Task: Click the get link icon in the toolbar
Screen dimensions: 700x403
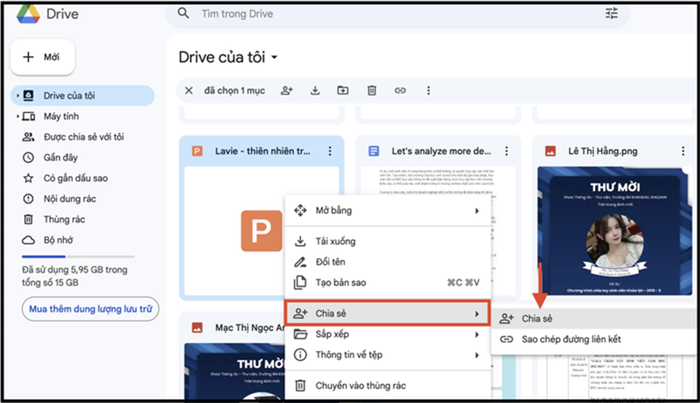Action: coord(400,91)
